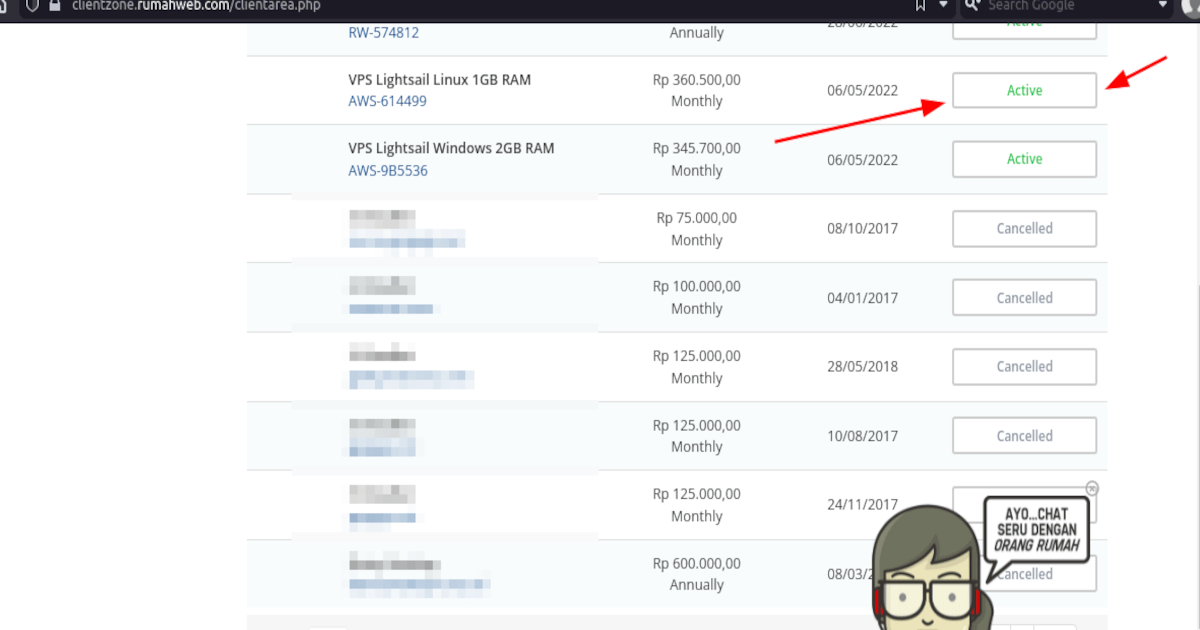Click the Monthly cycle under Rp 75.000,00
This screenshot has height=630, width=1200.
[697, 240]
